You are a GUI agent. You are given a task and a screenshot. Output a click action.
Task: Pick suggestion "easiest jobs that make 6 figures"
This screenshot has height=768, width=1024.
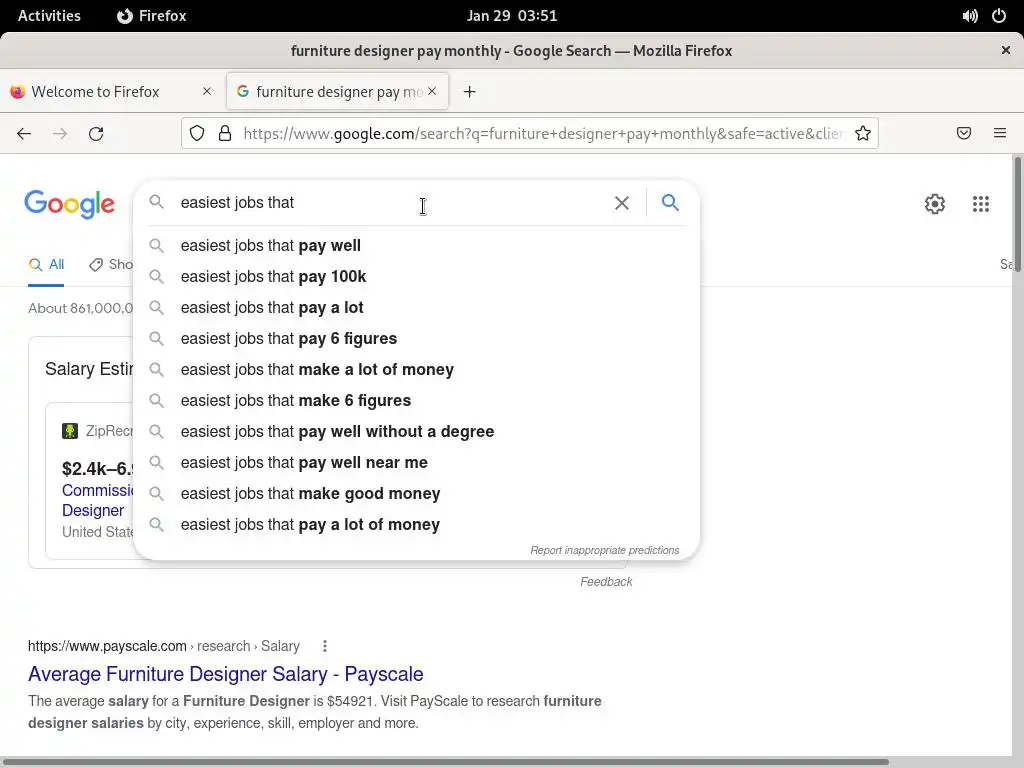[x=295, y=401]
